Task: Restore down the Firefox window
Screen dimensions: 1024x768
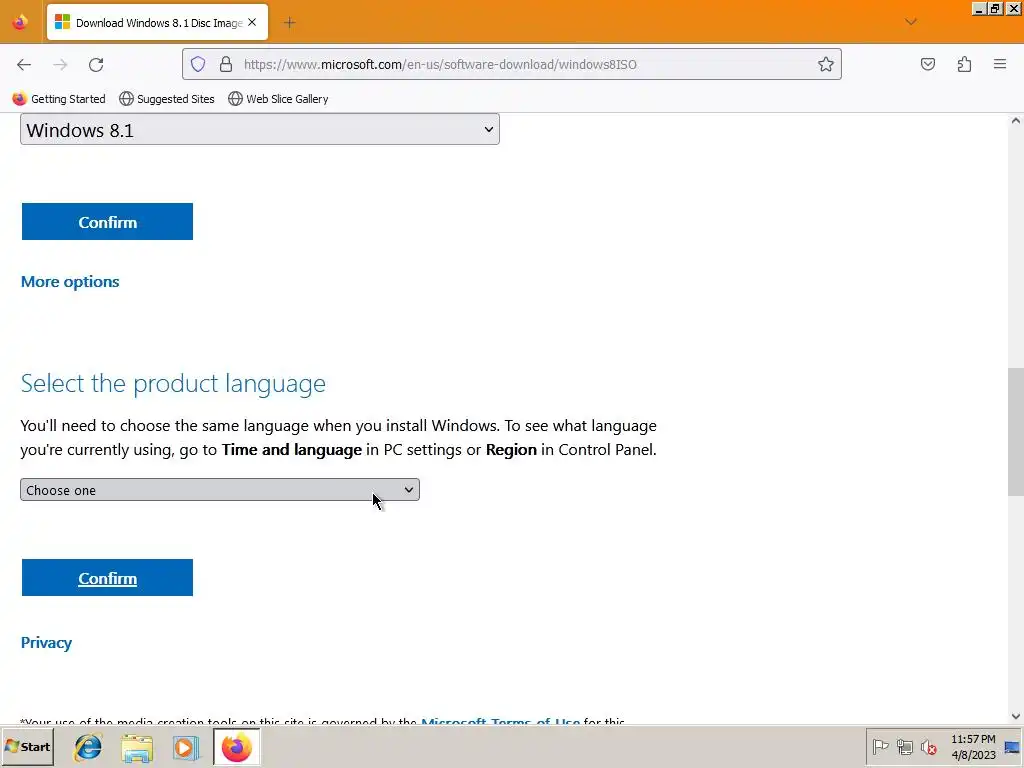Action: [x=995, y=8]
